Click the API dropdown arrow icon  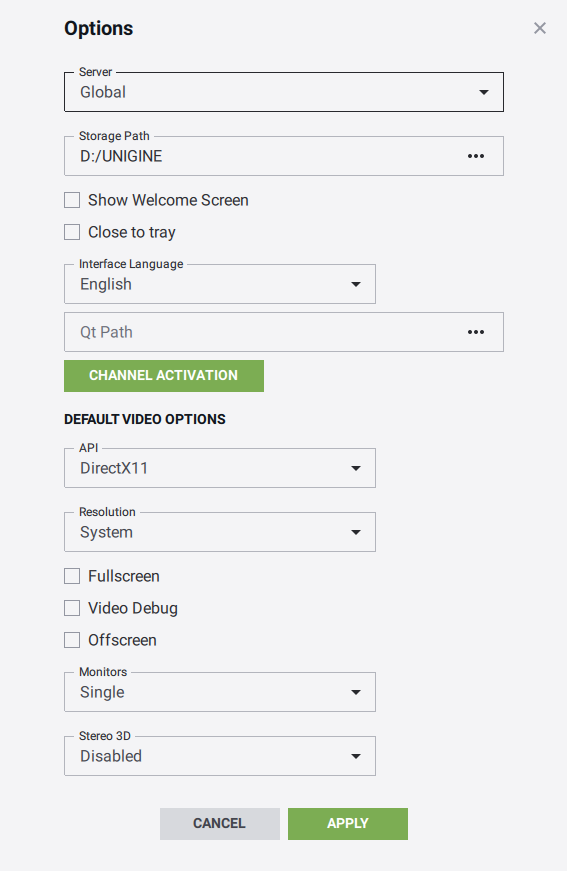click(x=356, y=468)
